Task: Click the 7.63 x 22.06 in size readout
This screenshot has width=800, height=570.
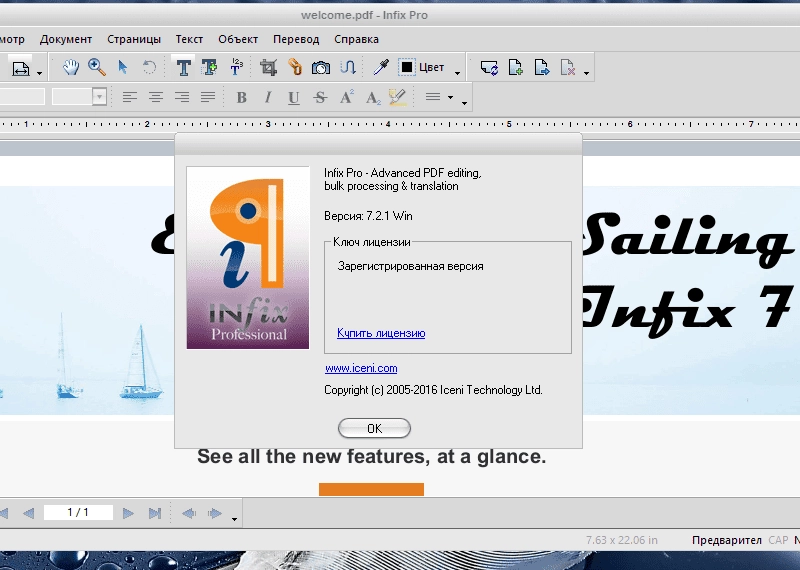Action: 621,540
